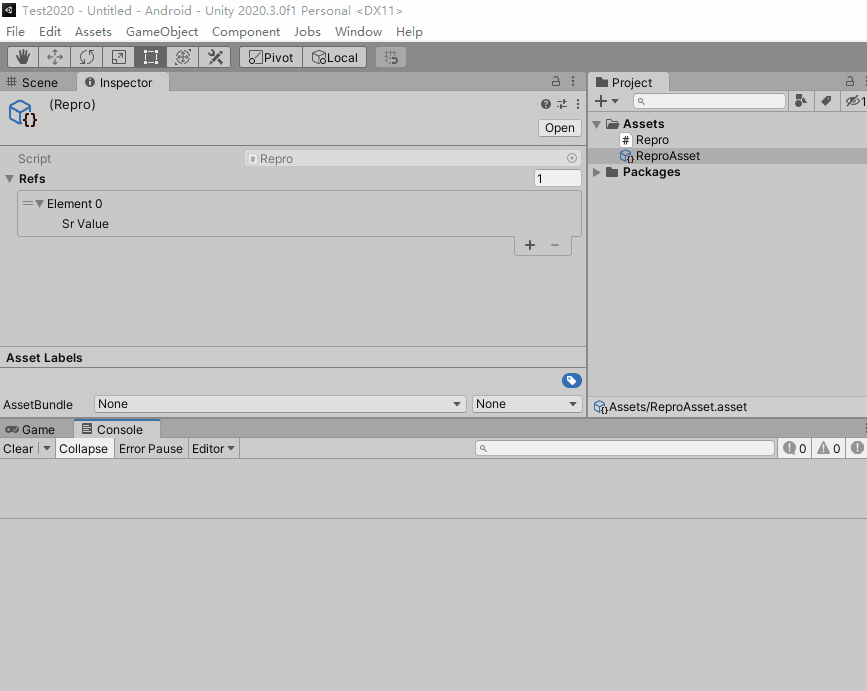Click the Script object picker circle
The height and width of the screenshot is (691, 867).
tap(572, 158)
